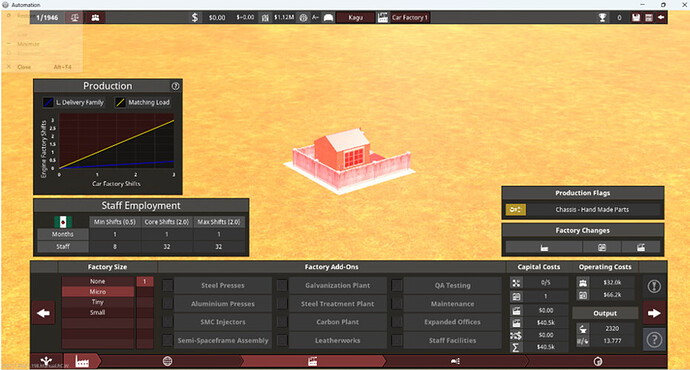Viewport: 690px width, 370px height.
Task: Click the Production panel help question mark
Action: [175, 86]
